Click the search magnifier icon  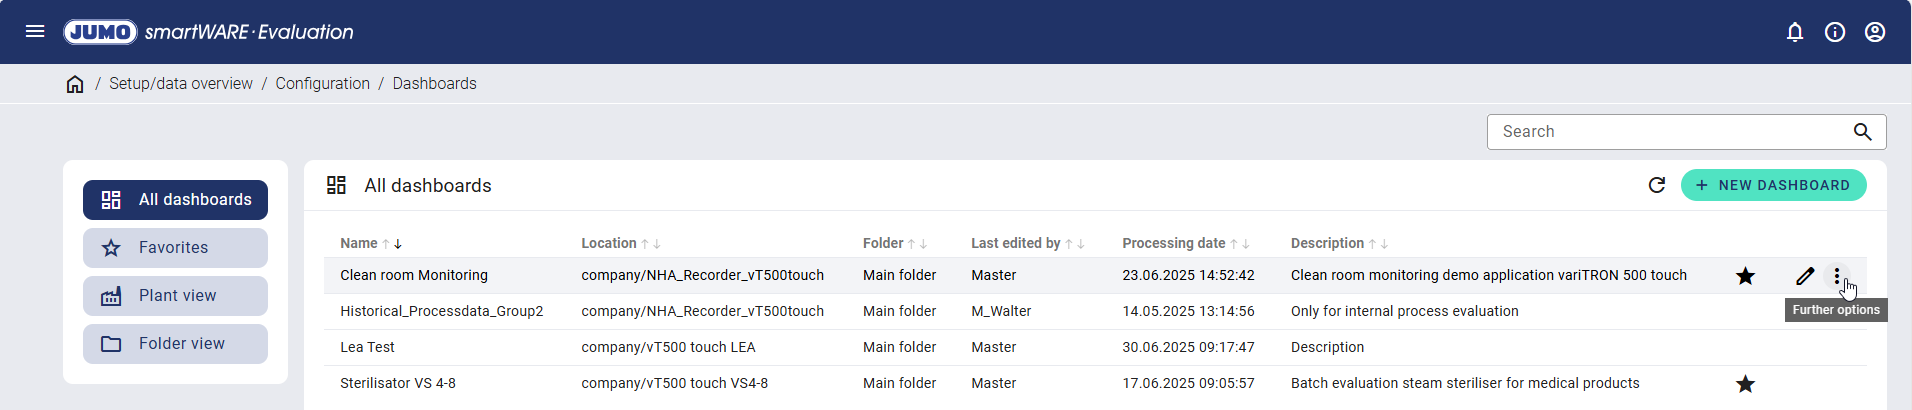[1862, 132]
